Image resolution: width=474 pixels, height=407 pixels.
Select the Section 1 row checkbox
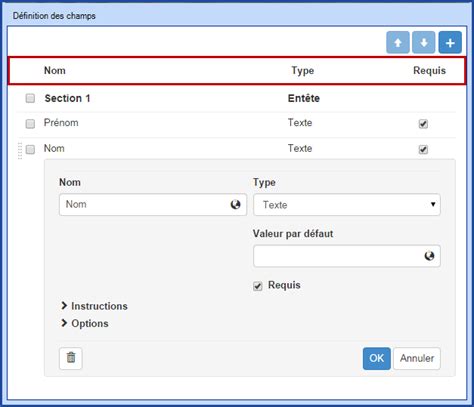tap(30, 98)
